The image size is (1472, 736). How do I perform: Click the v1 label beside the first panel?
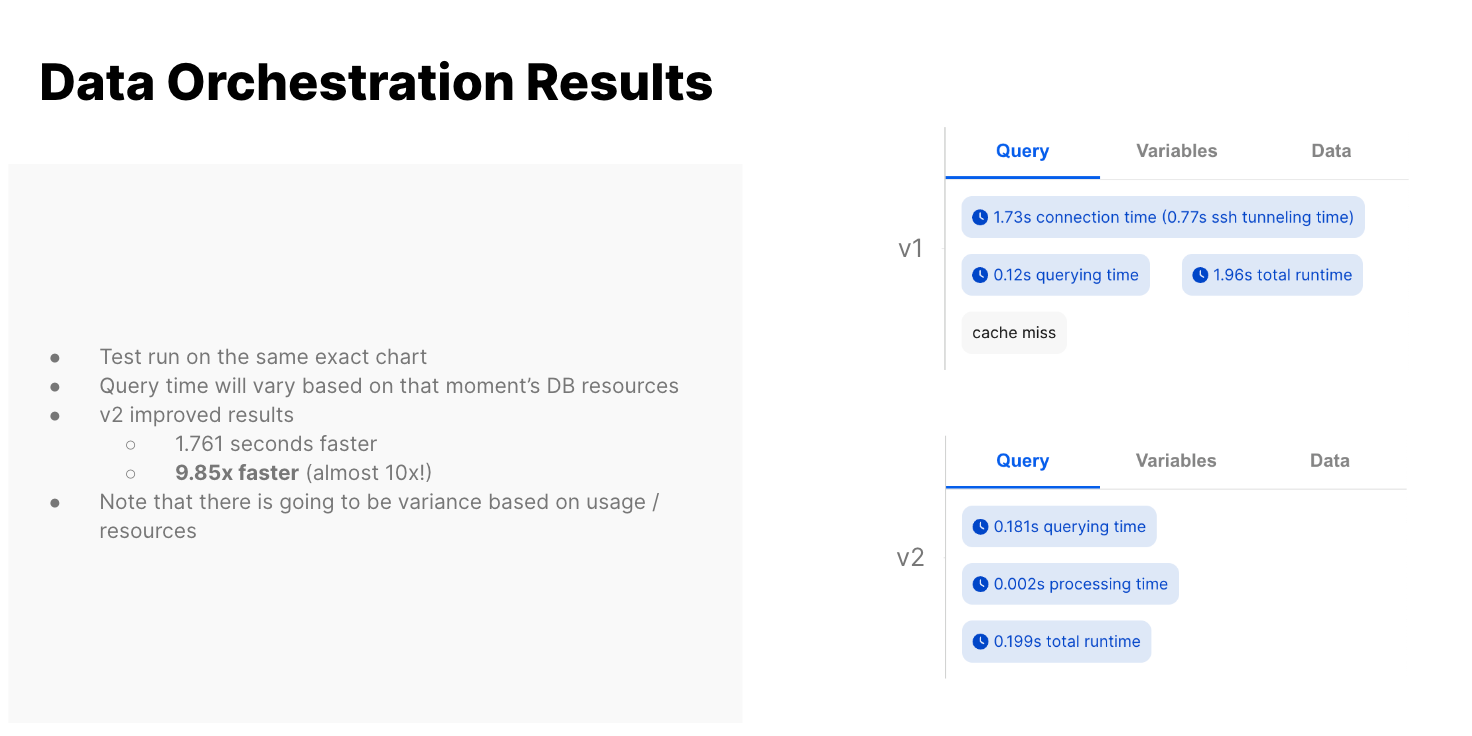click(911, 248)
